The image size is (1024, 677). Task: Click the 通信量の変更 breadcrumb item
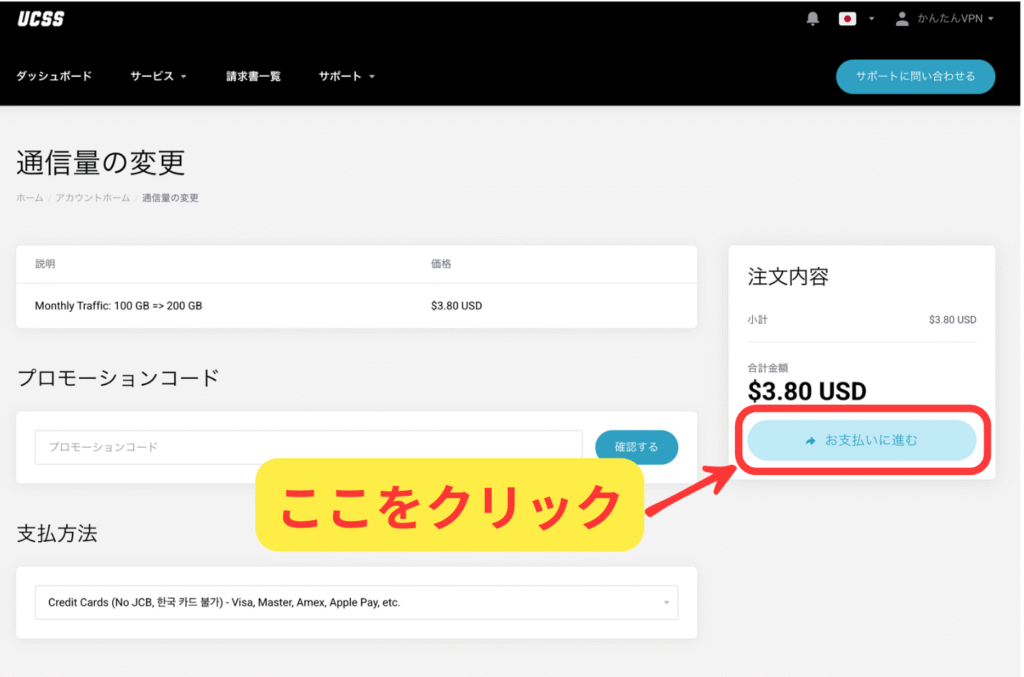(x=170, y=198)
